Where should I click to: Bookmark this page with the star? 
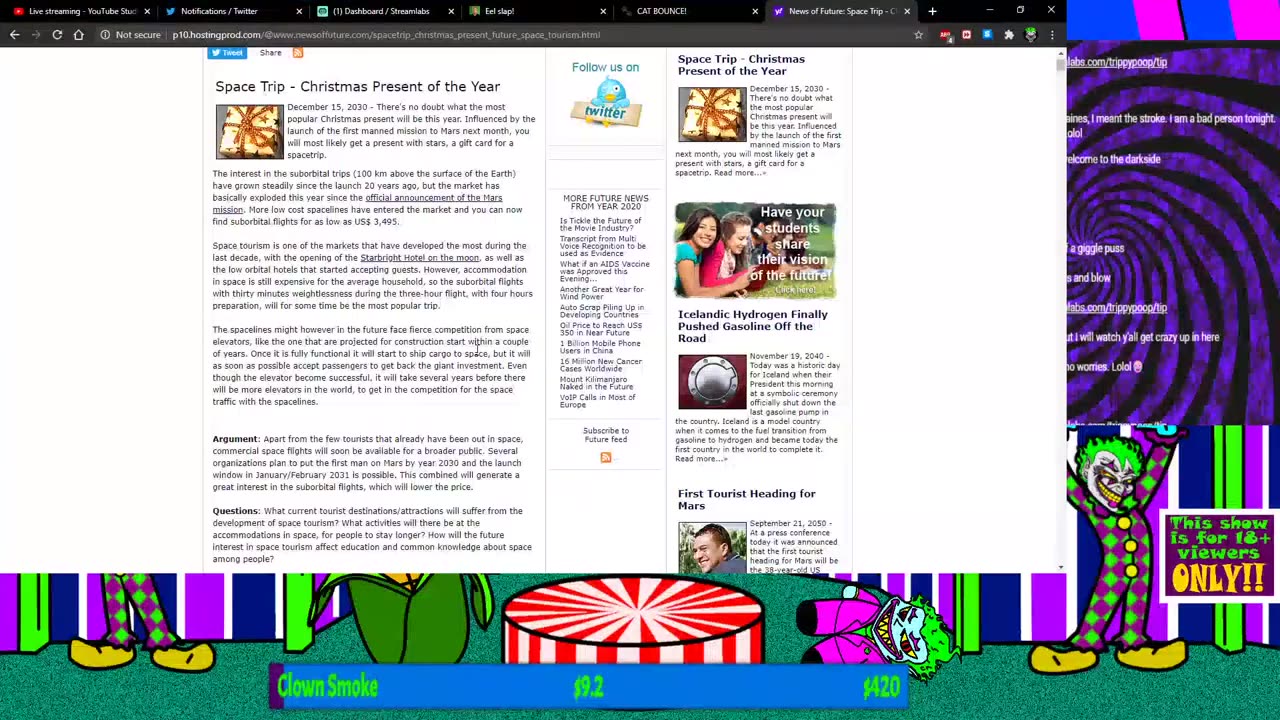pos(918,35)
